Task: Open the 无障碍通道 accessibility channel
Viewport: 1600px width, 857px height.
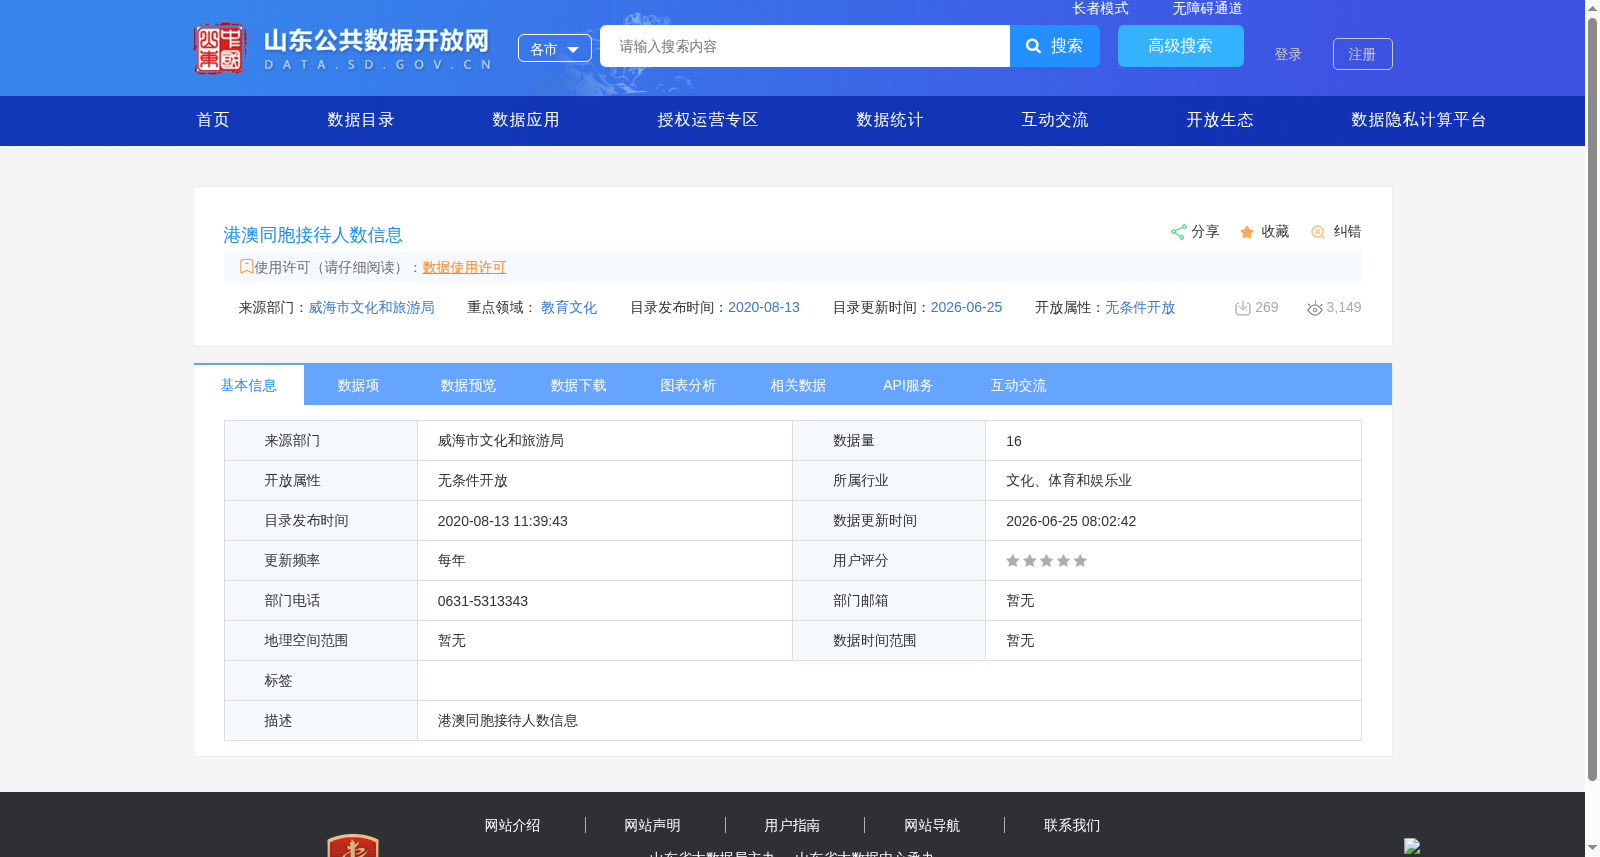Action: coord(1207,8)
